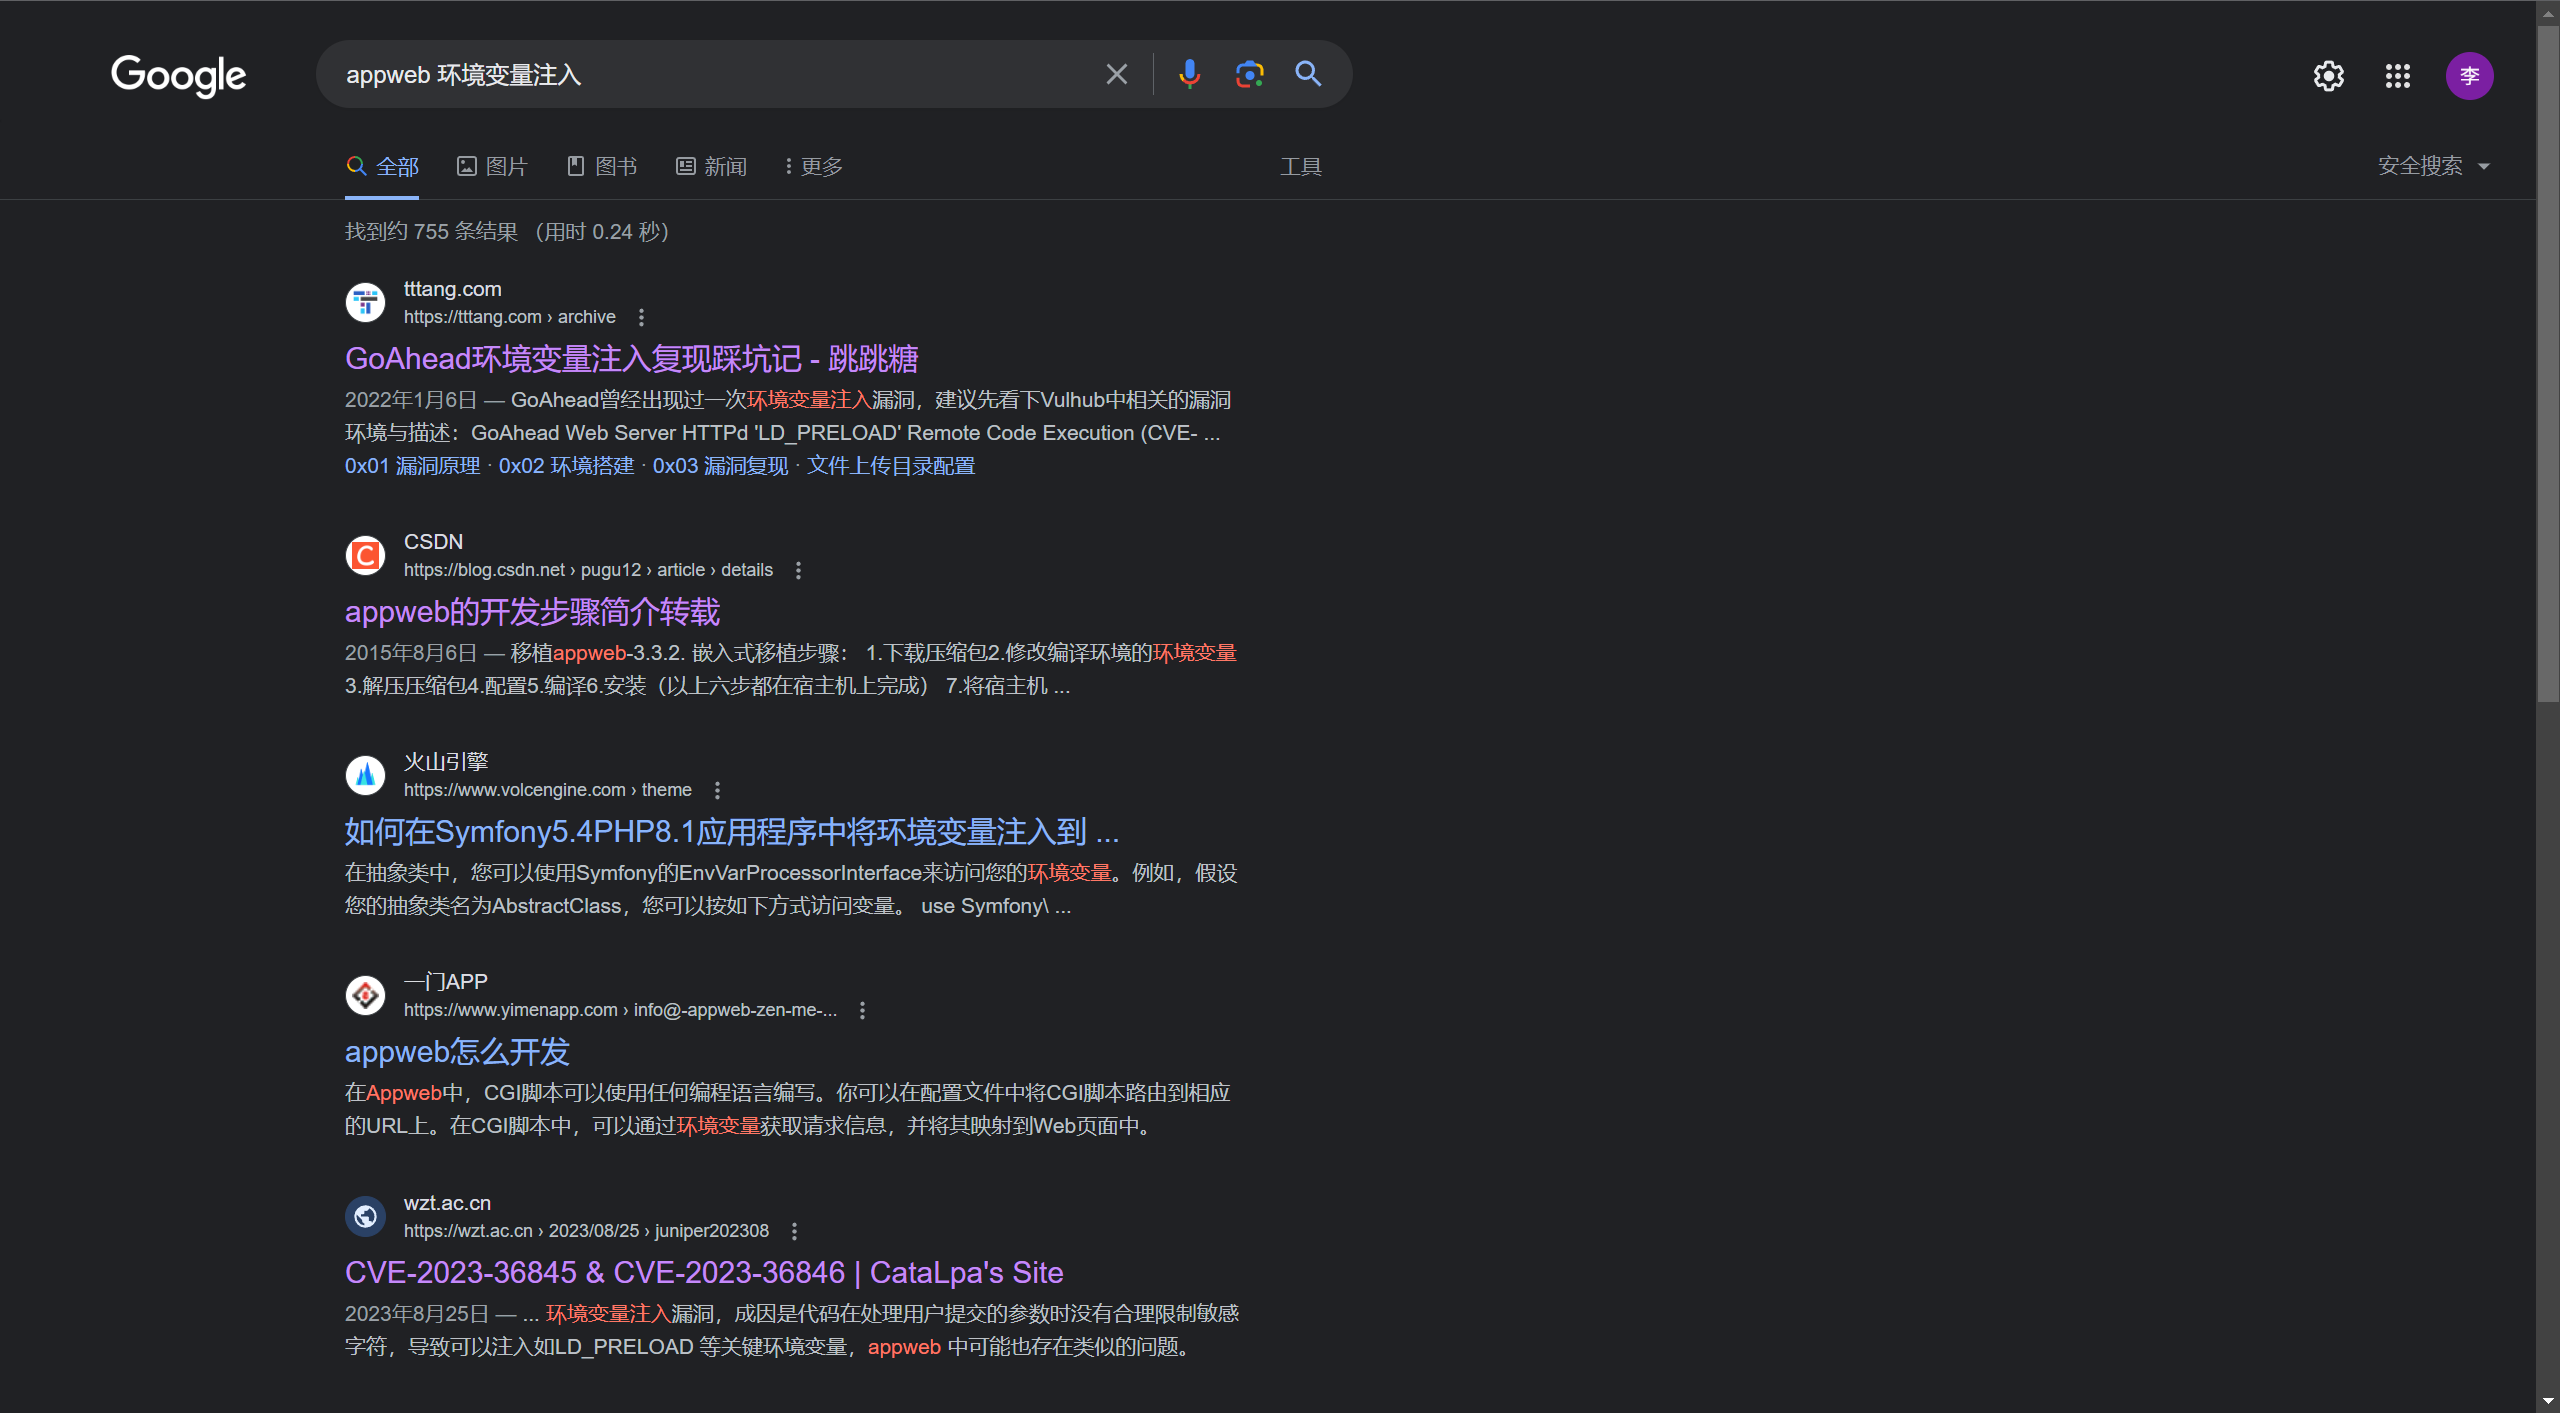The image size is (2560, 1413).
Task: Click the www.yimenapp.com URL breadcrumb
Action: 620,1010
